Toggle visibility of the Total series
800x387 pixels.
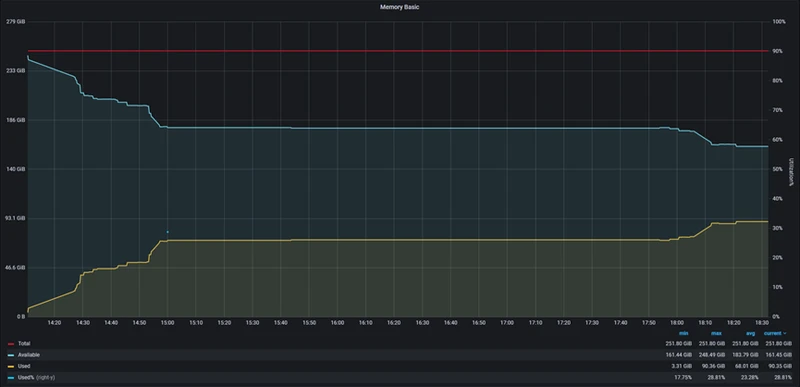(x=24, y=344)
